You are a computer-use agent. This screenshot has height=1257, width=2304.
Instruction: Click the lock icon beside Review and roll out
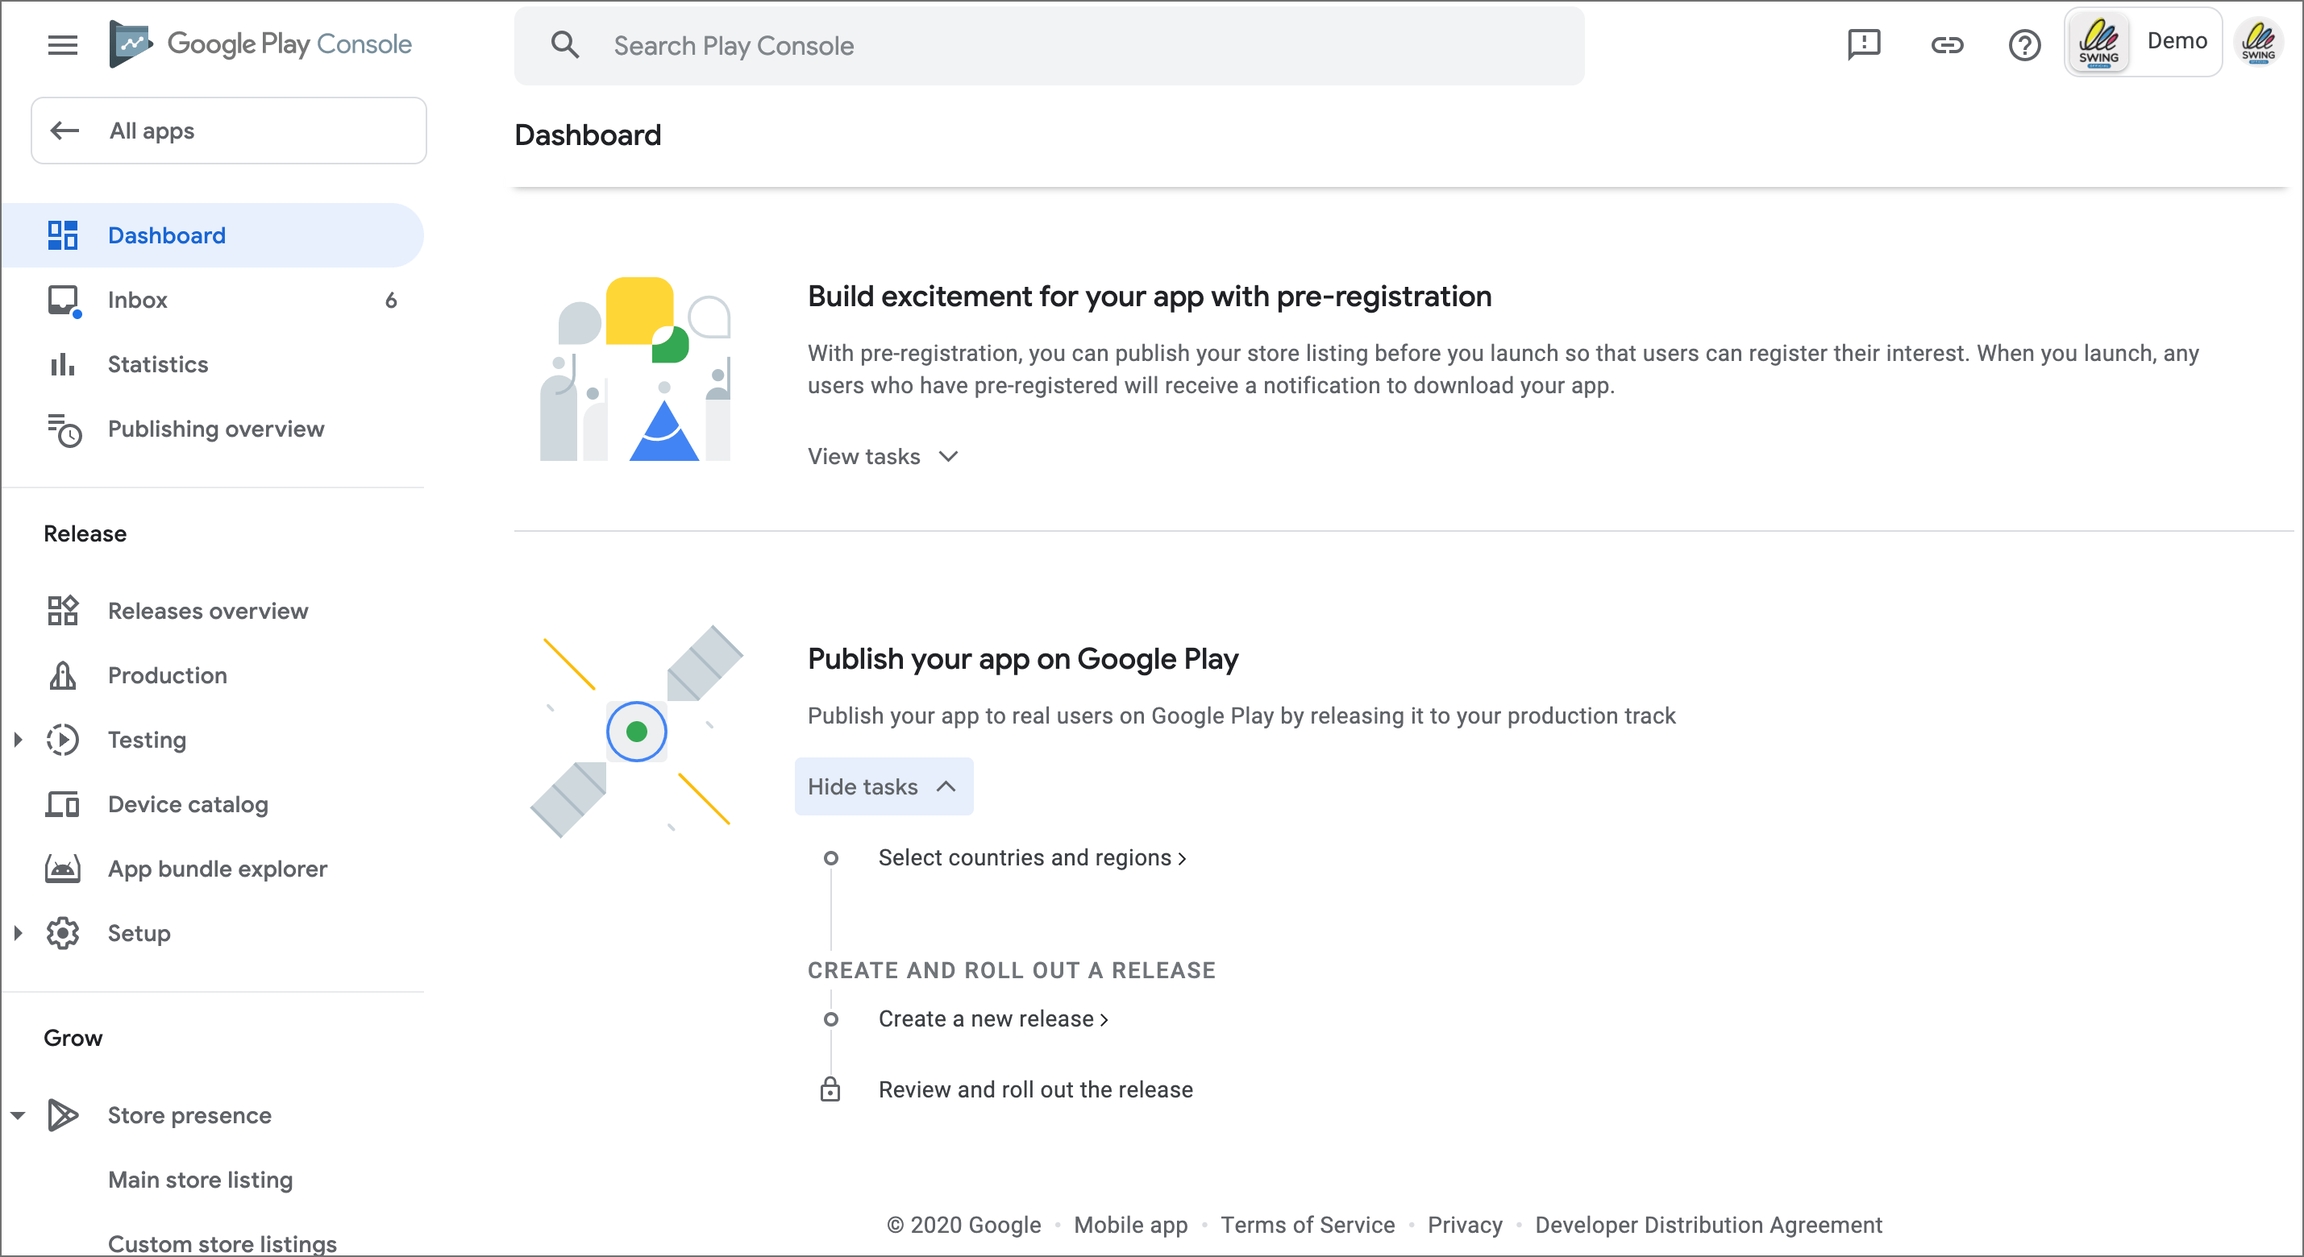tap(830, 1089)
